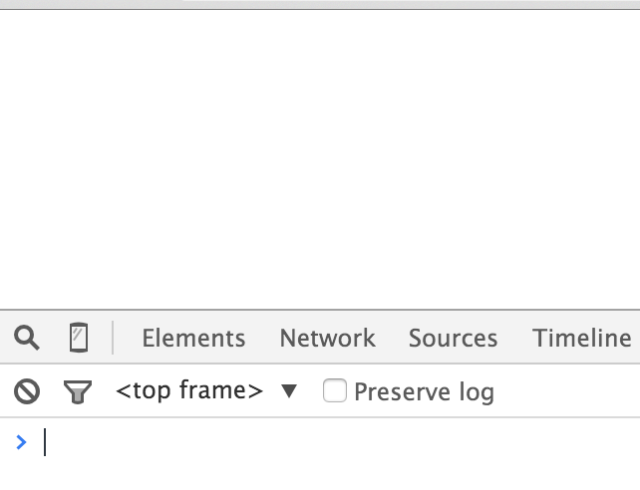
Task: Click the blue console prompt chevron
Action: pyautogui.click(x=22, y=441)
